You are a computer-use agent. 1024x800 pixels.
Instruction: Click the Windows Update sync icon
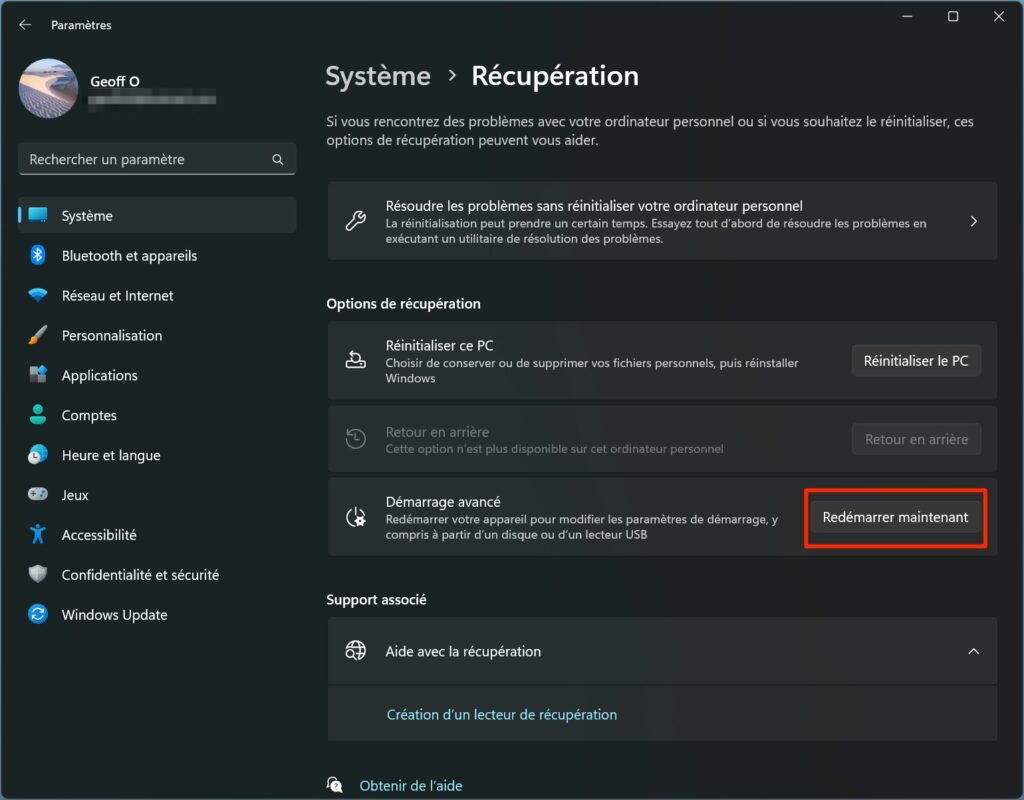point(38,615)
